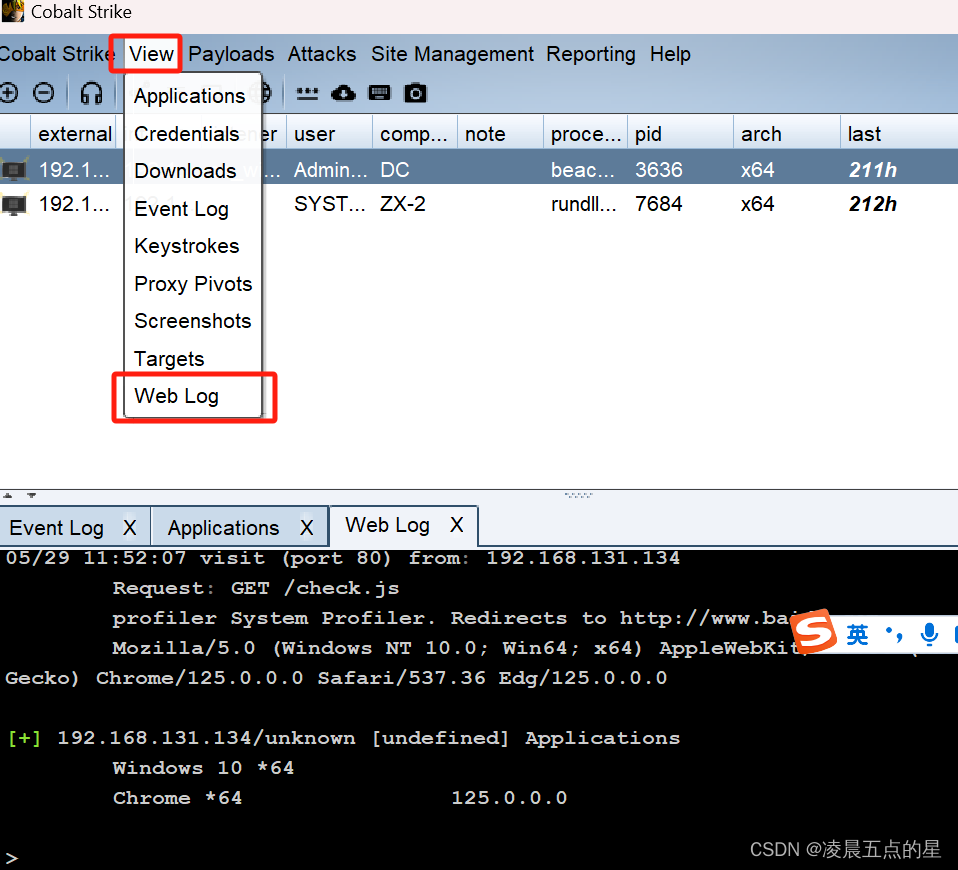Close the Event Log tab
958x870 pixels.
pyautogui.click(x=130, y=527)
